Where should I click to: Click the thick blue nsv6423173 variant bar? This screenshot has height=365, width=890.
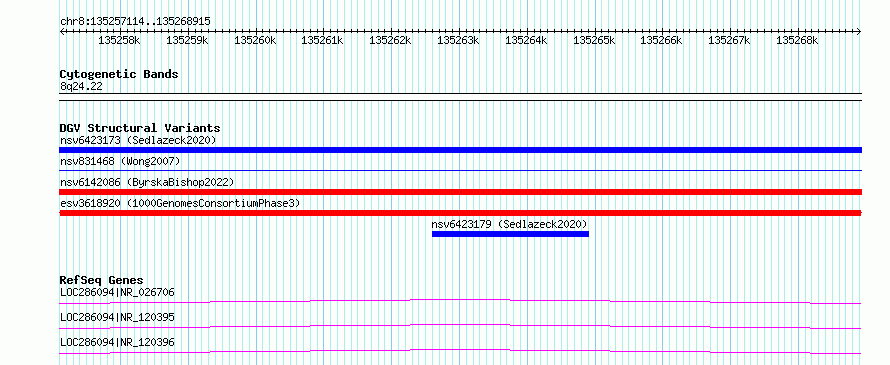460,150
